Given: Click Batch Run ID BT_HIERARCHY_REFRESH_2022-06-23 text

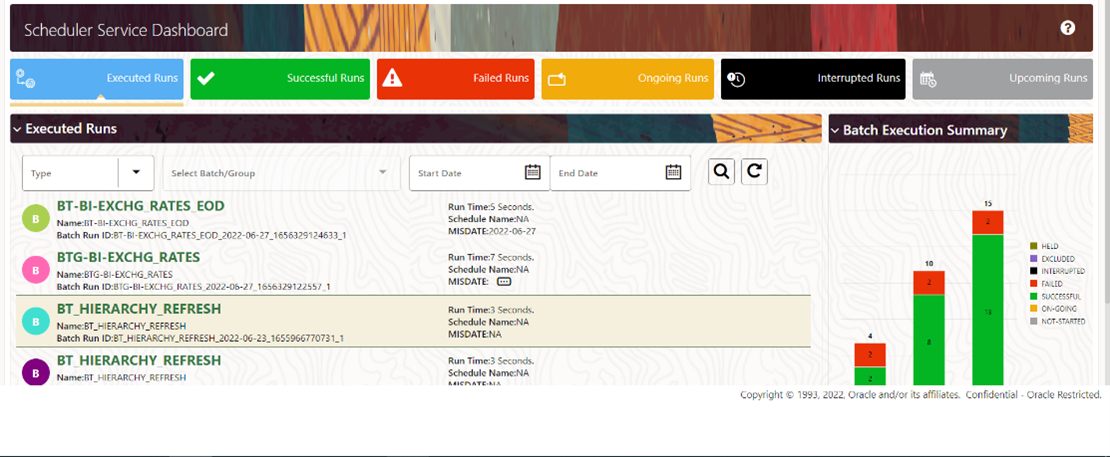Looking at the screenshot, I should [x=200, y=338].
